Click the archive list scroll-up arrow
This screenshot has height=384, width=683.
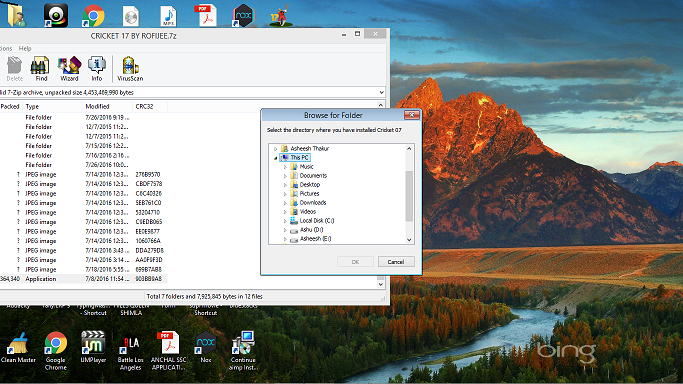pos(381,105)
